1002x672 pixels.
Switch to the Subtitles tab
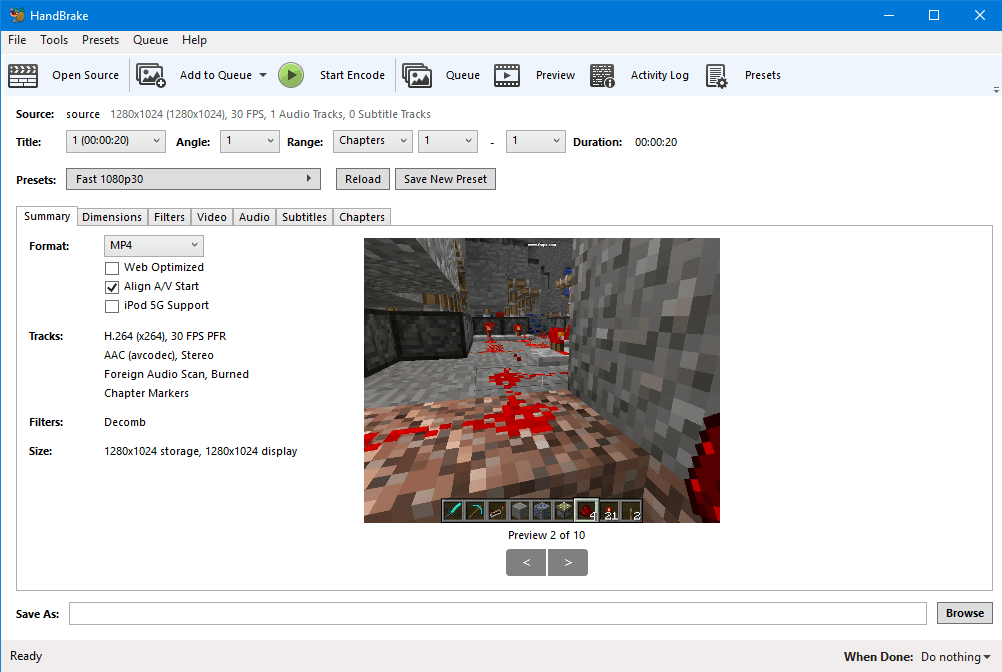coord(304,217)
